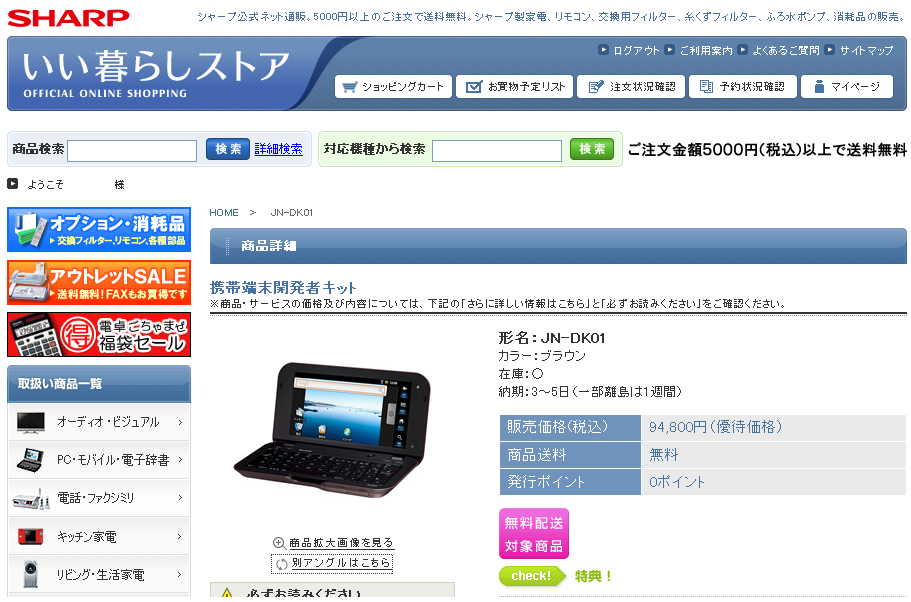Open マイページ from the header
The width and height of the screenshot is (911, 602).
[847, 87]
